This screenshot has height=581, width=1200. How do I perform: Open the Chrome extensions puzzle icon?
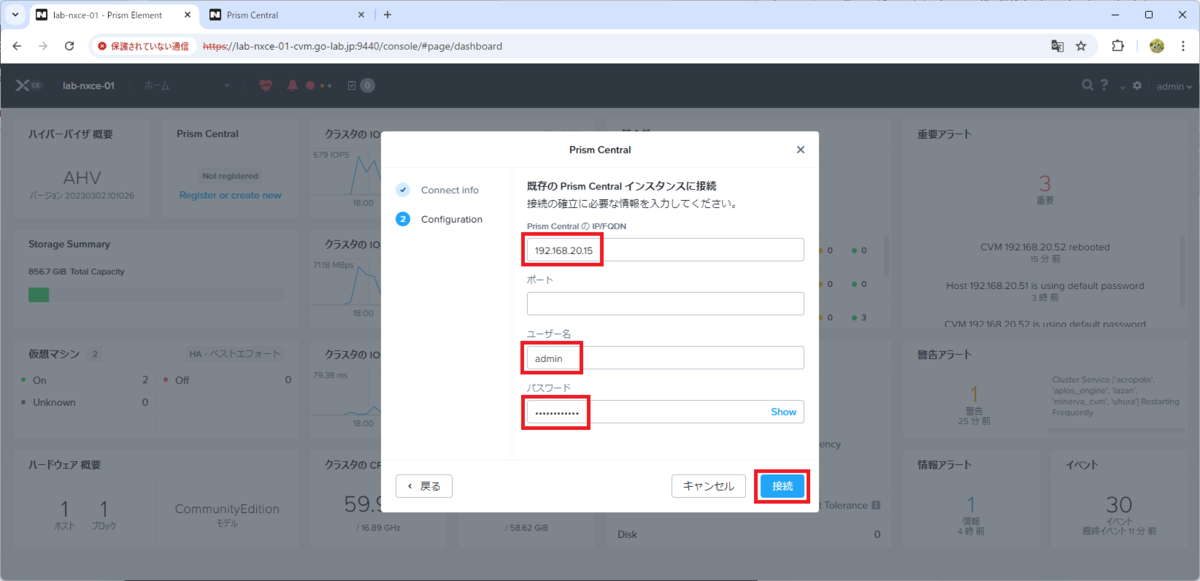[x=1118, y=46]
